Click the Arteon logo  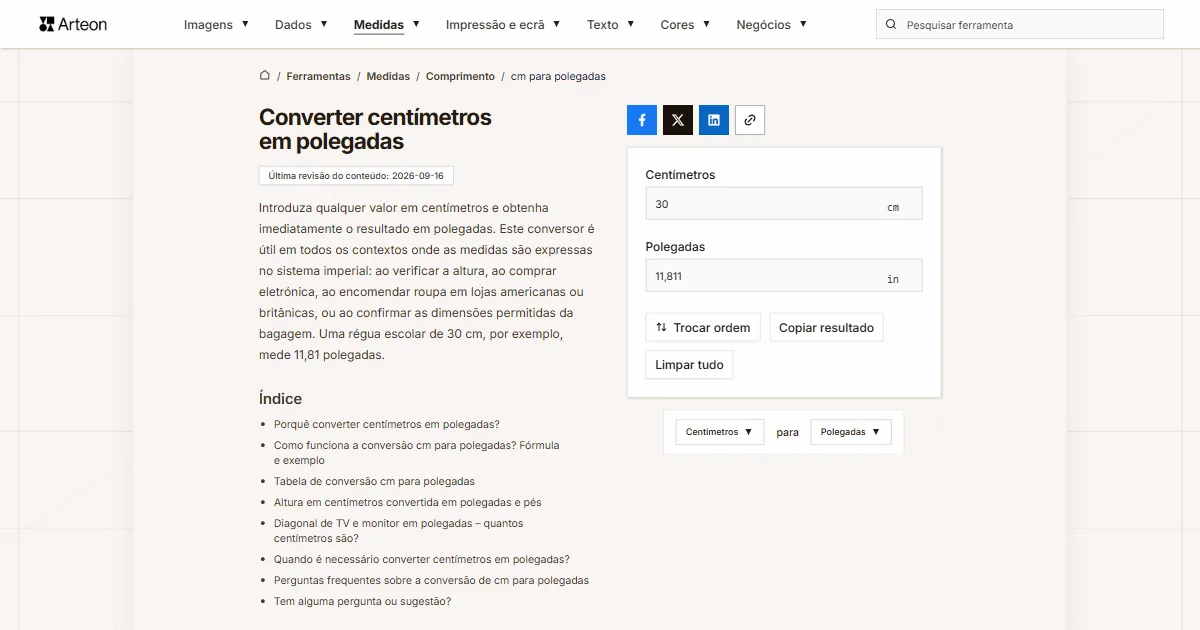point(73,24)
